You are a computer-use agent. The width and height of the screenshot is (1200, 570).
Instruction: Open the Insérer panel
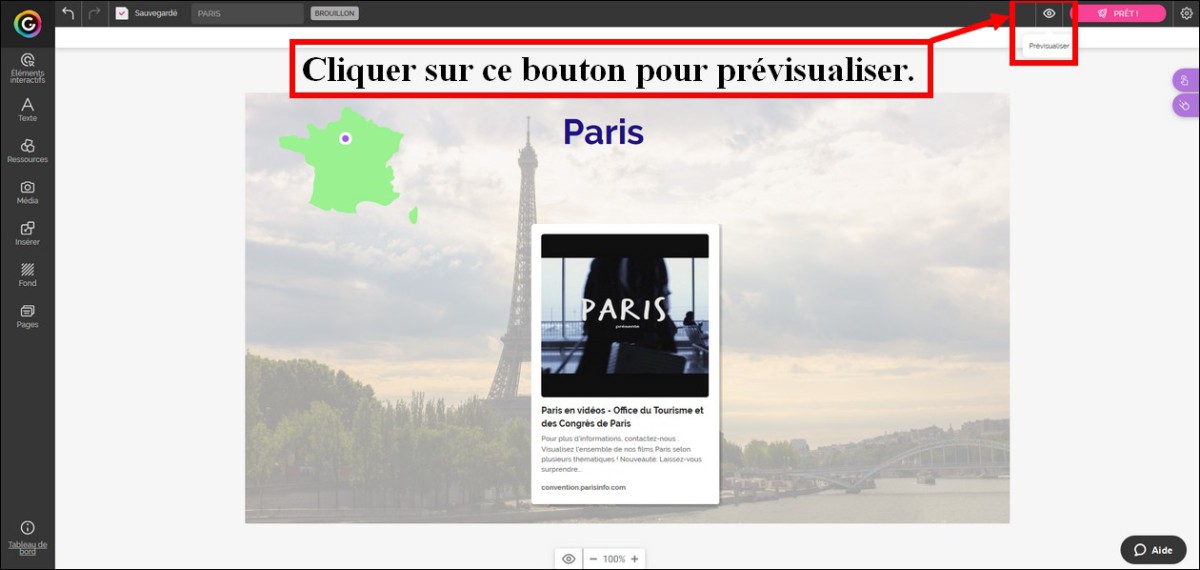coord(27,233)
